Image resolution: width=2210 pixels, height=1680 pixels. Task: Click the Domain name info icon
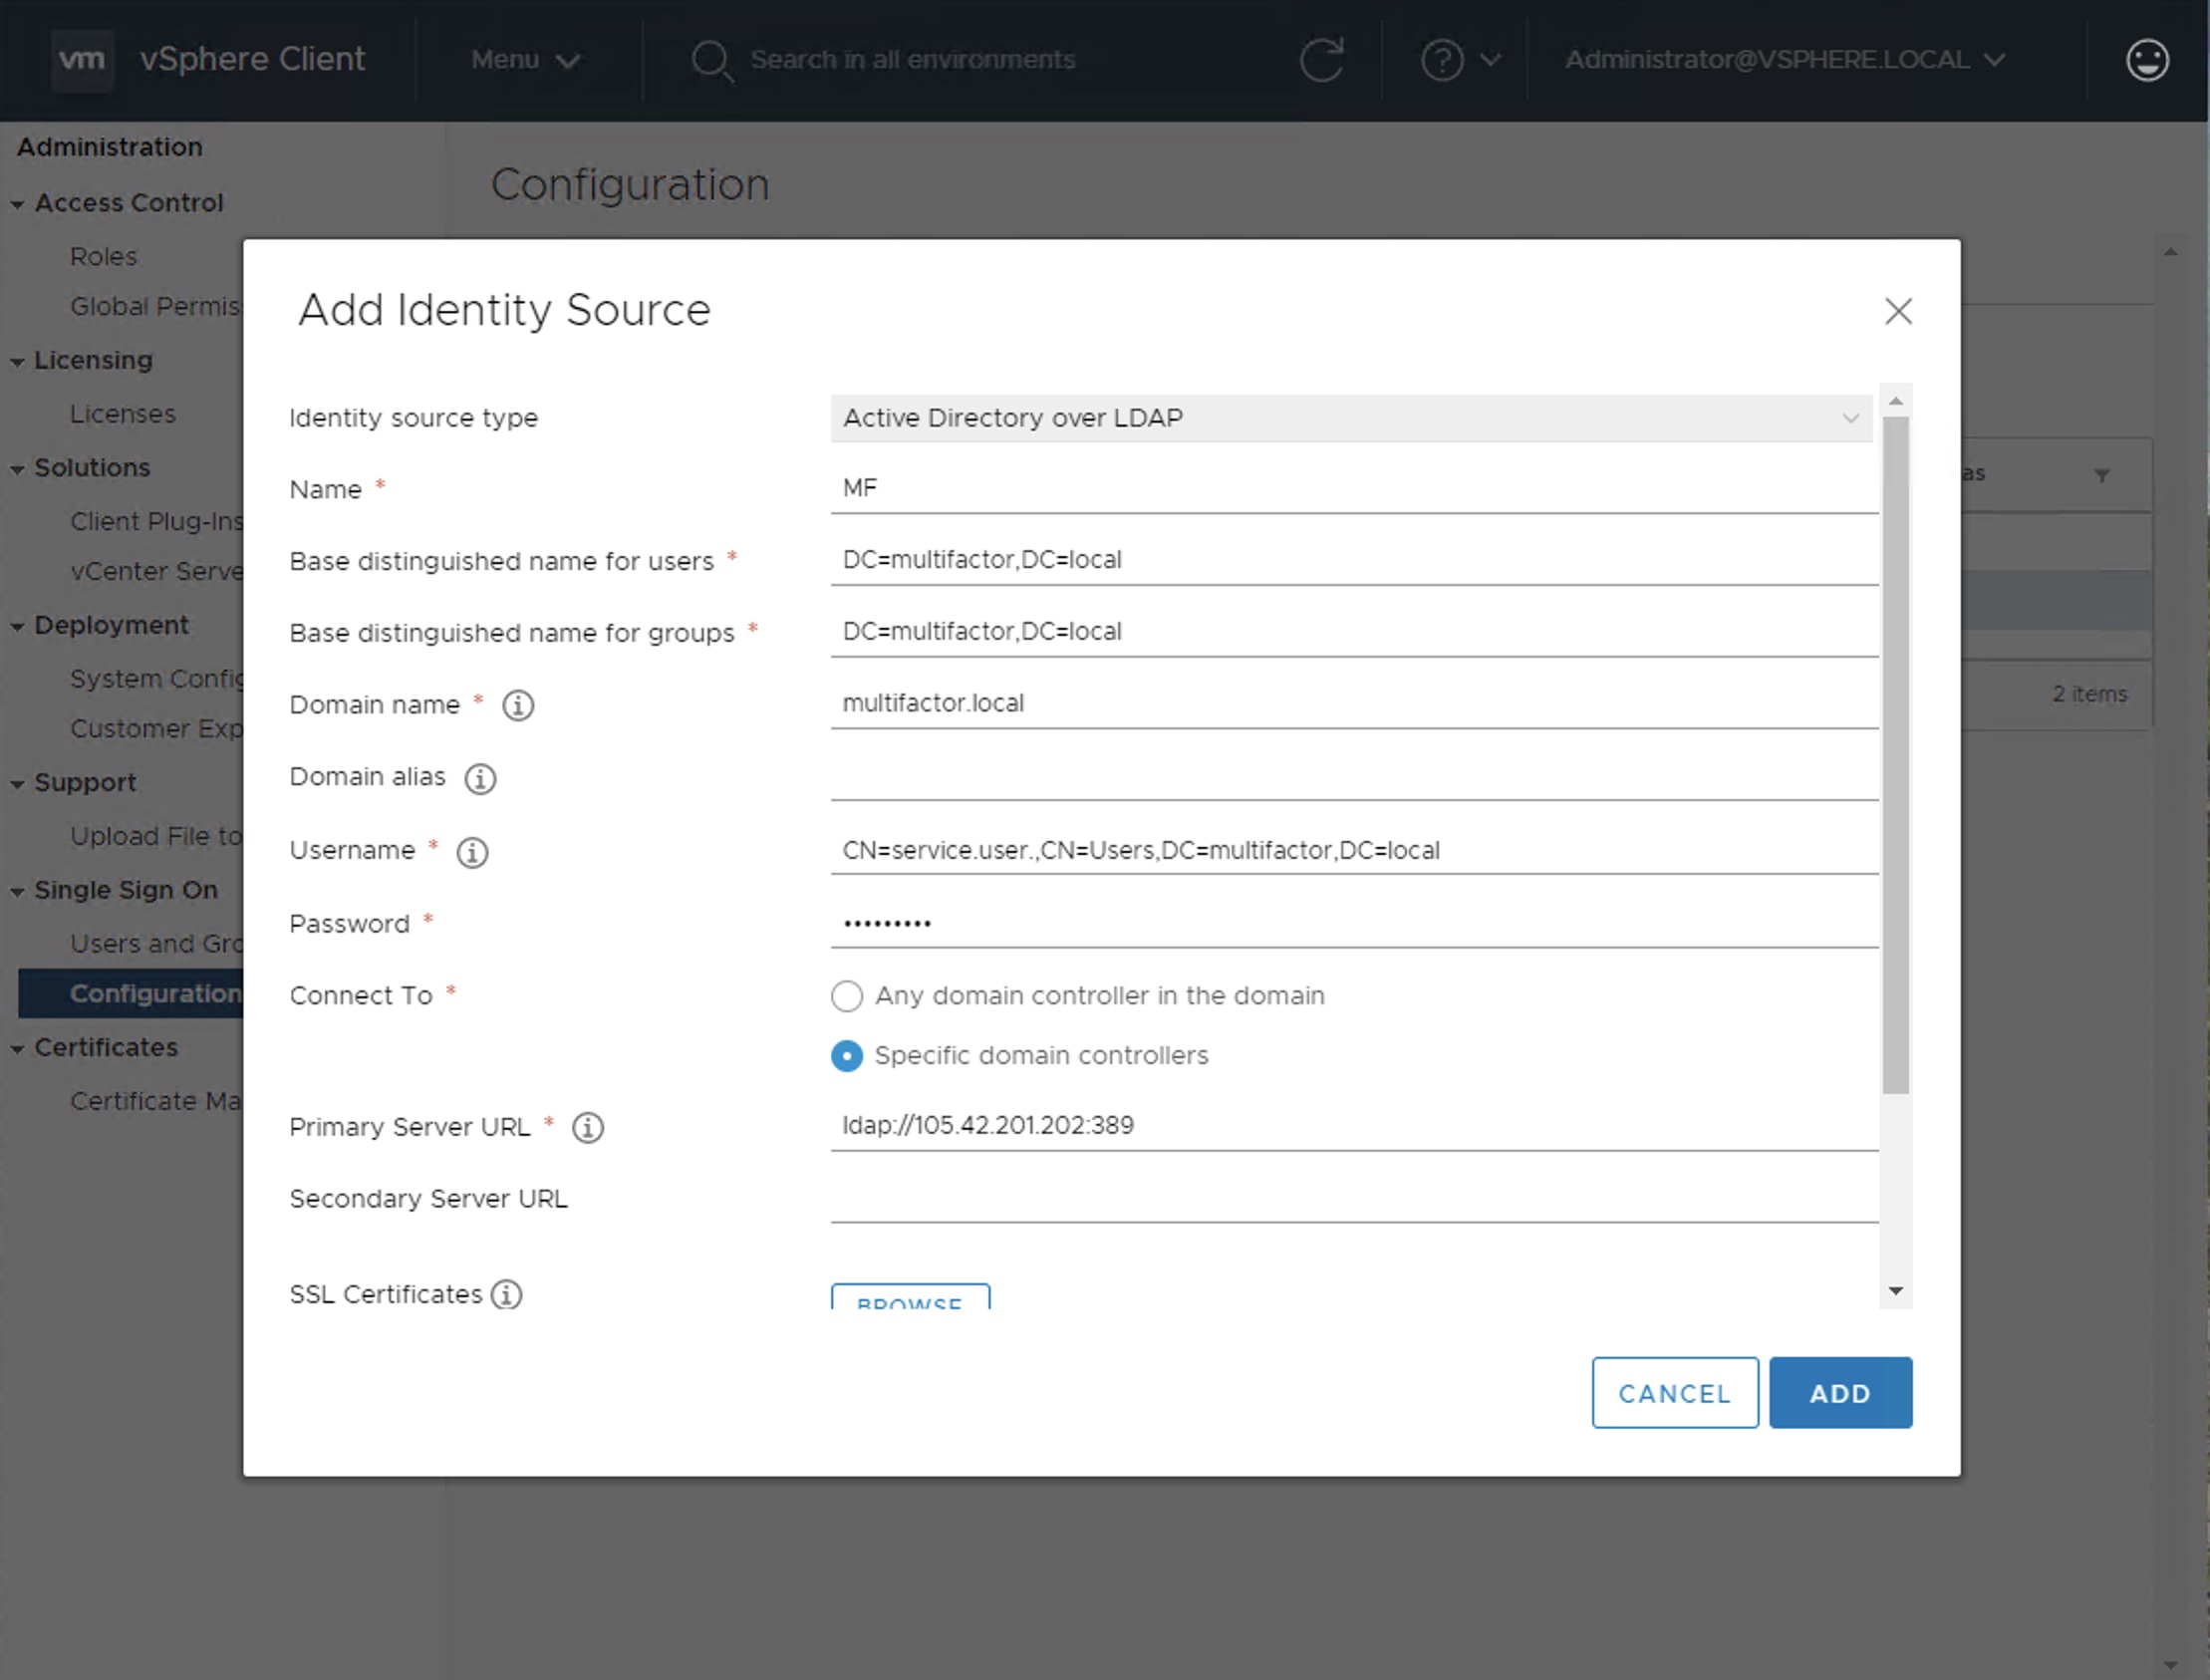tap(517, 705)
